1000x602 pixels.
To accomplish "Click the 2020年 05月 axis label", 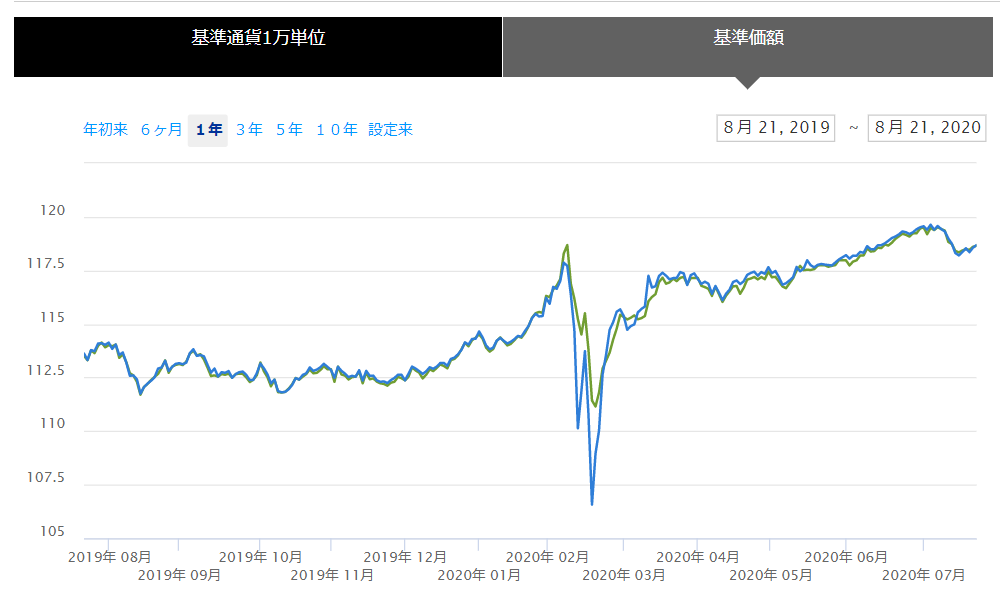I will click(x=770, y=575).
